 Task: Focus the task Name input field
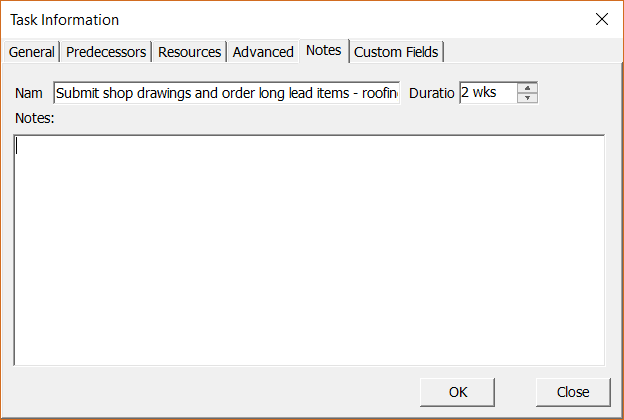click(x=226, y=93)
